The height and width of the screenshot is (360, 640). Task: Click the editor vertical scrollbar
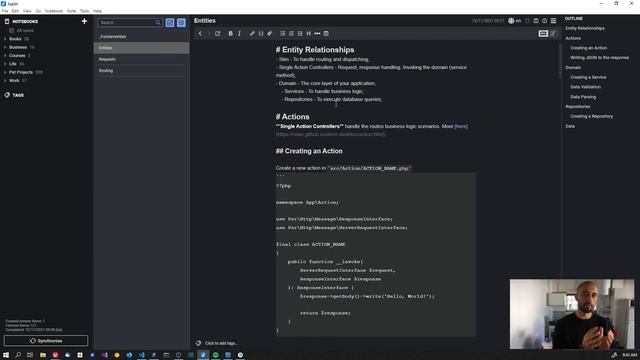pyautogui.click(x=560, y=61)
